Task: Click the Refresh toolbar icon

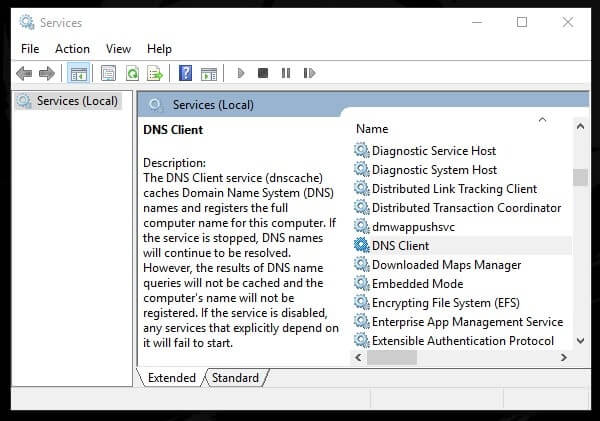Action: (x=132, y=73)
